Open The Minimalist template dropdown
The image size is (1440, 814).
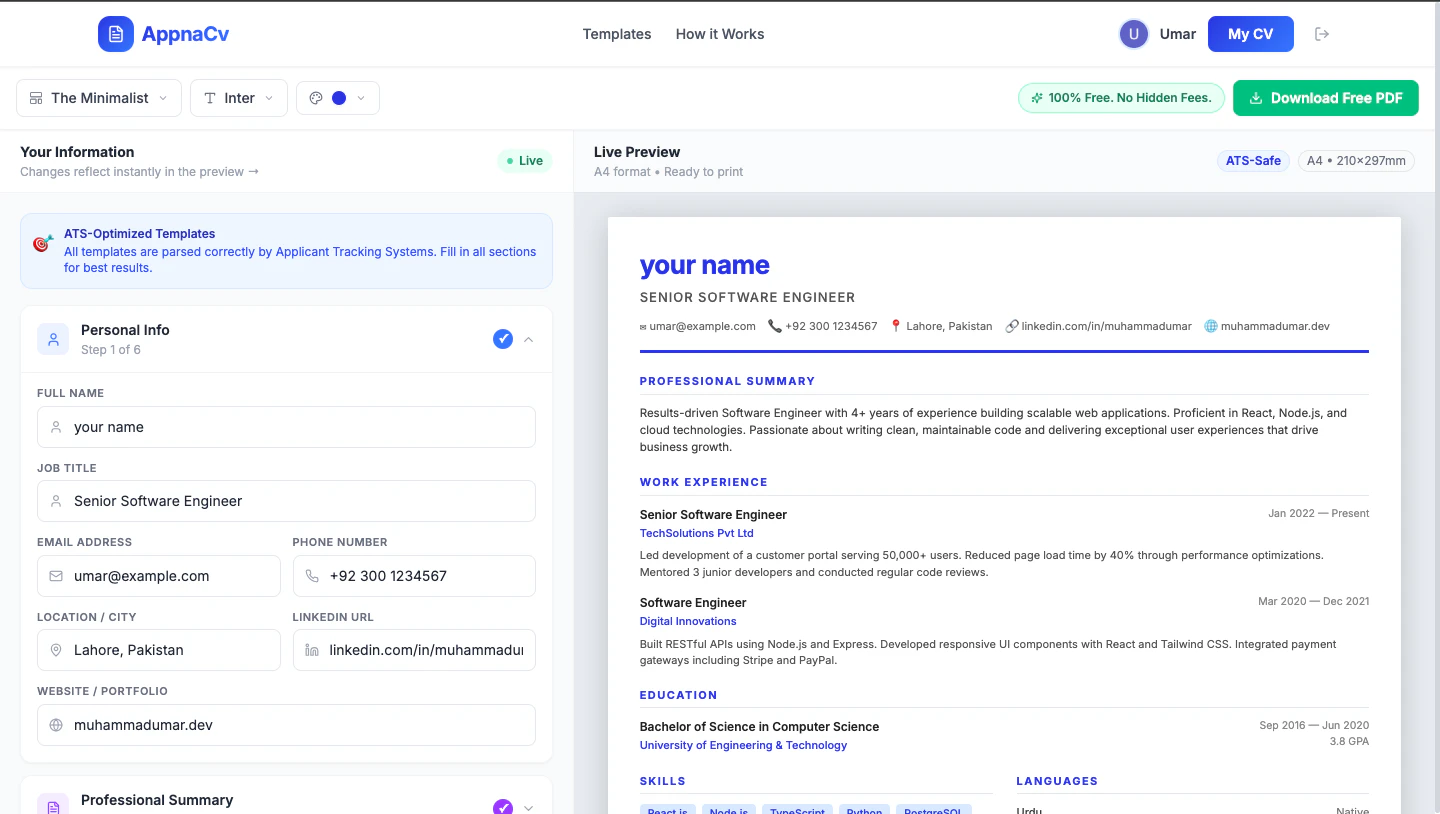[x=99, y=98]
